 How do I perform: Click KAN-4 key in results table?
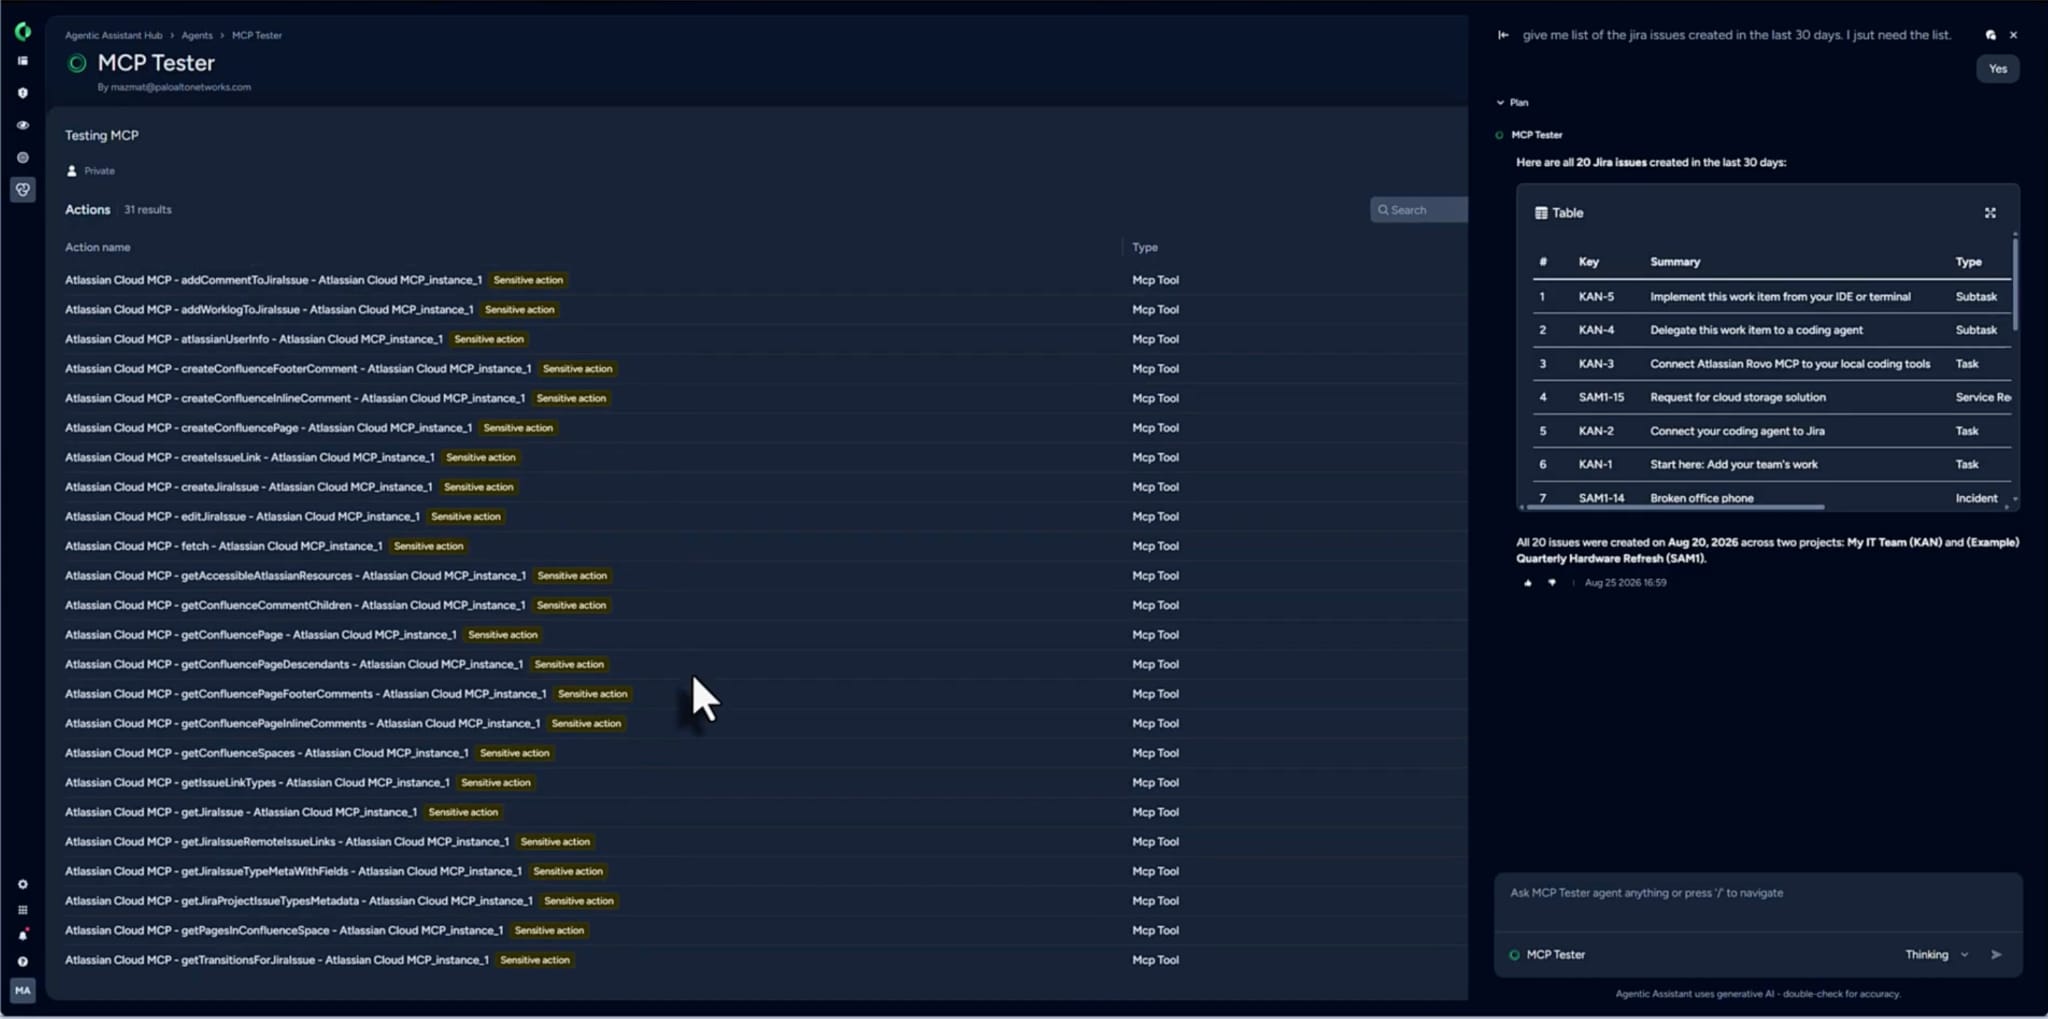[1596, 330]
